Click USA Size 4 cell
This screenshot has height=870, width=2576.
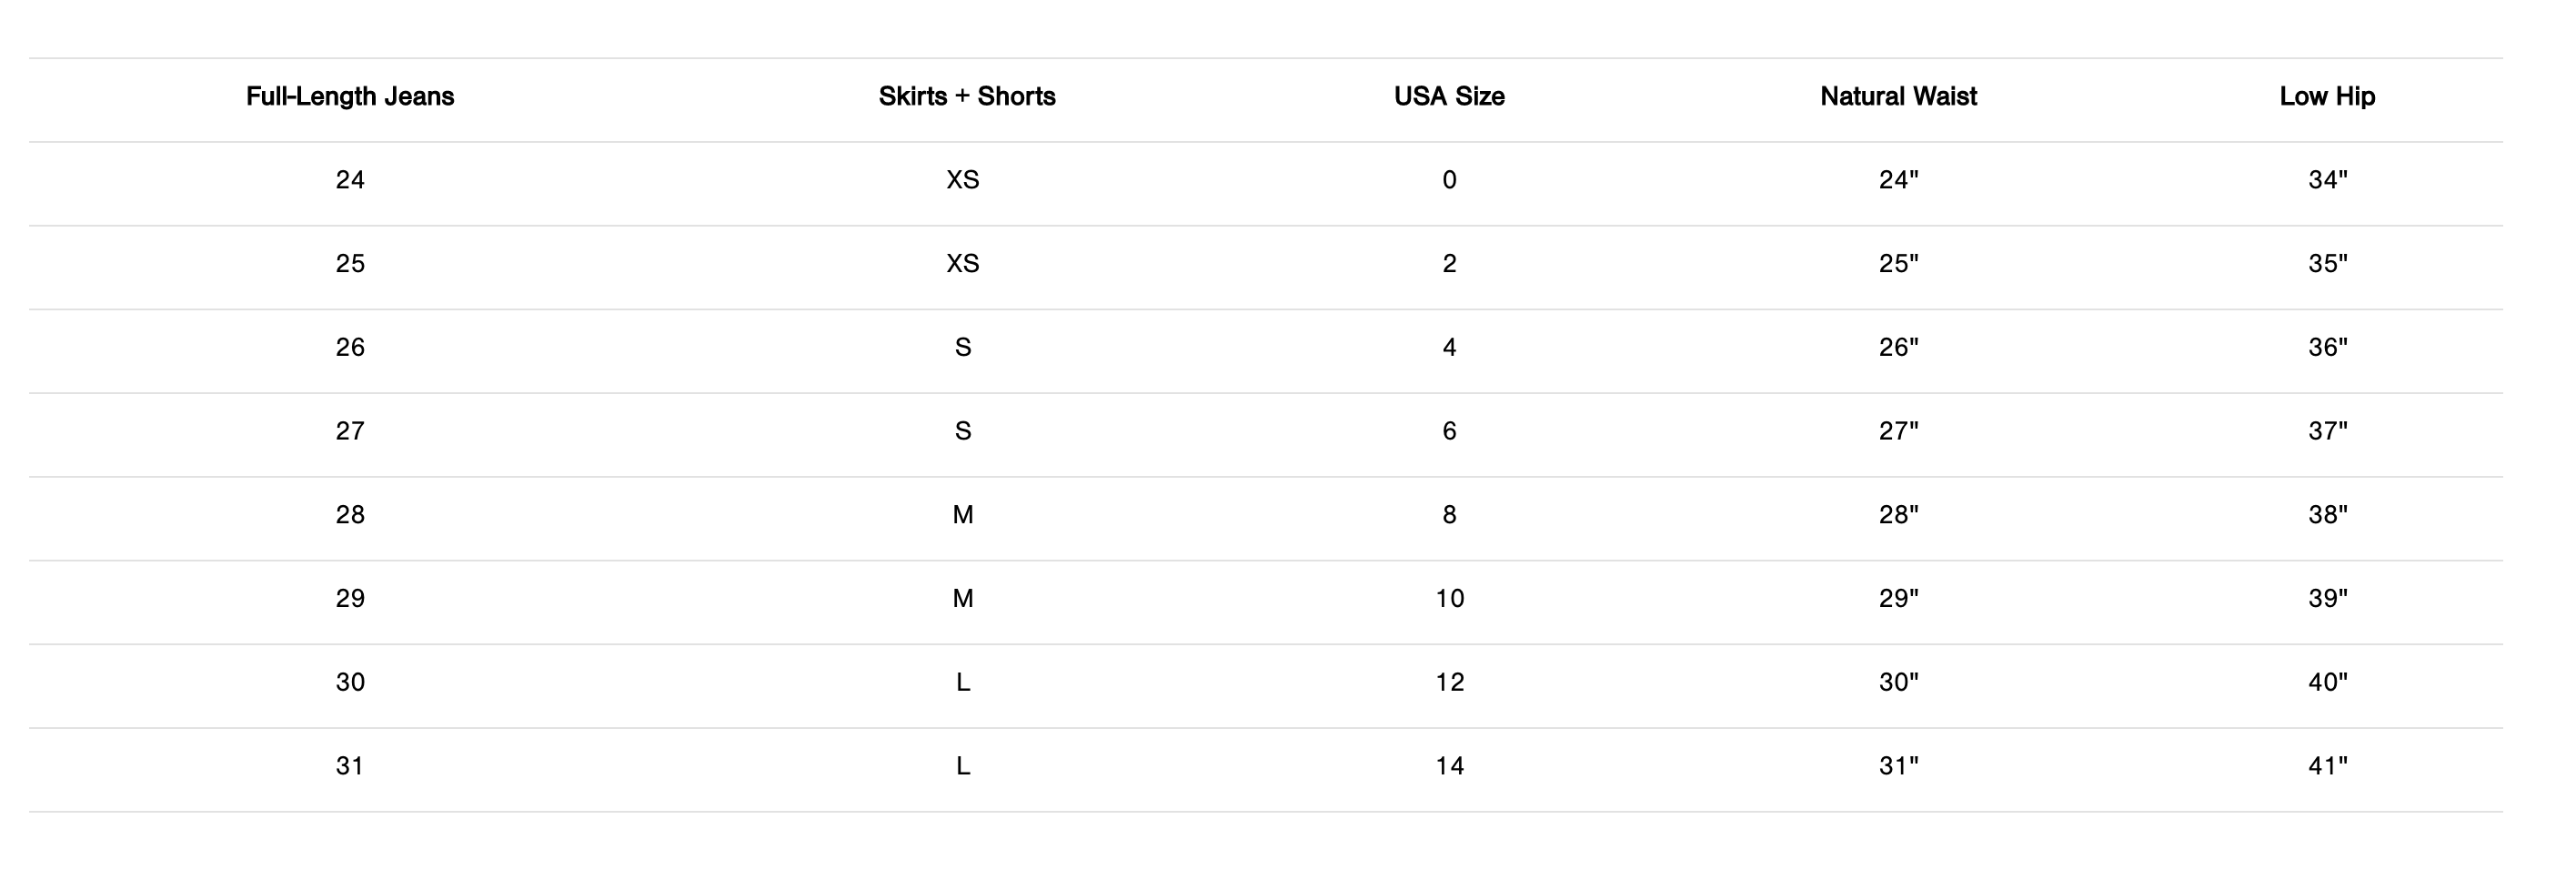click(x=1449, y=347)
